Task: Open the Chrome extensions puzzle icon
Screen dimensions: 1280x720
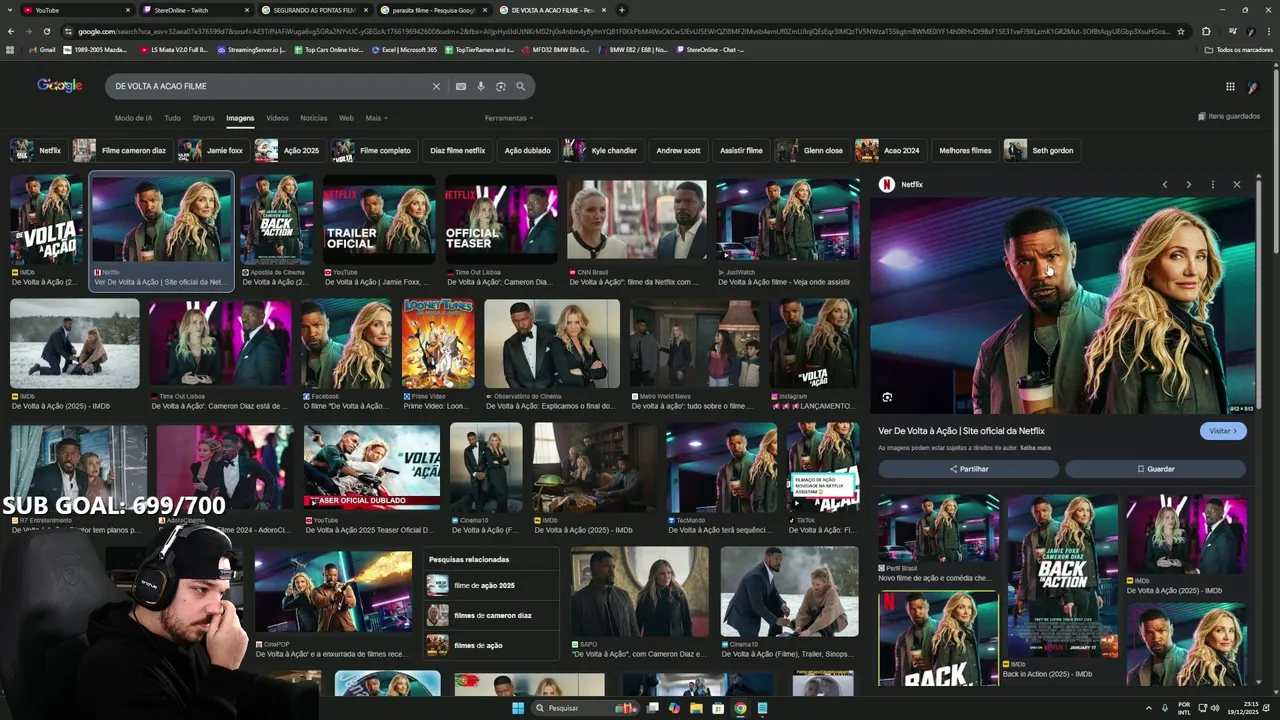Action: point(1206,31)
